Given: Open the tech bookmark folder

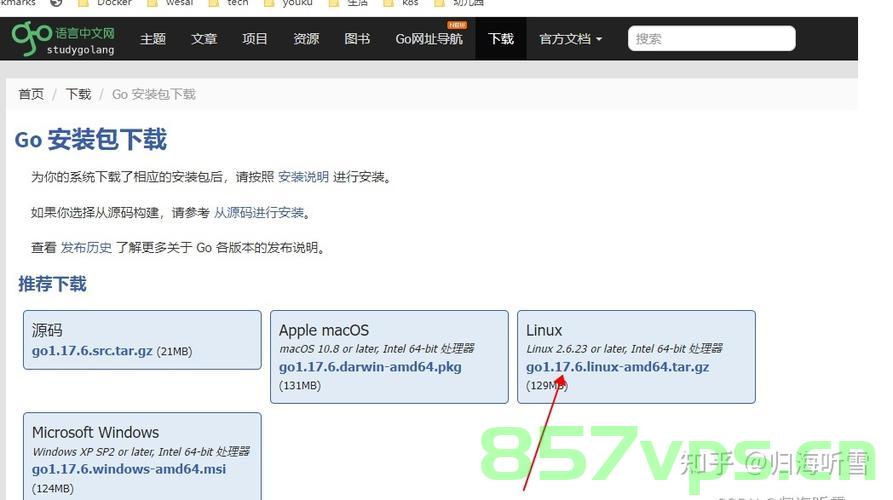Looking at the screenshot, I should pos(229,3).
